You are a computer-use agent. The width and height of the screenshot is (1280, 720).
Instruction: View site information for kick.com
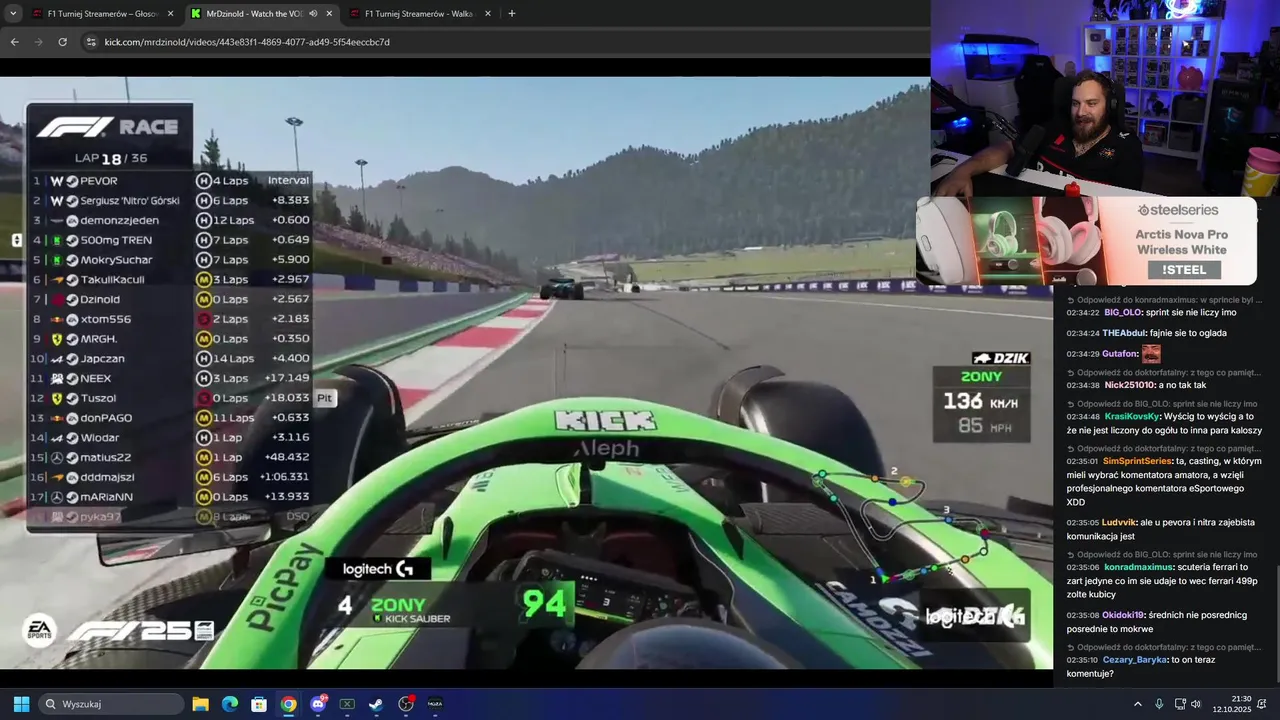[90, 42]
